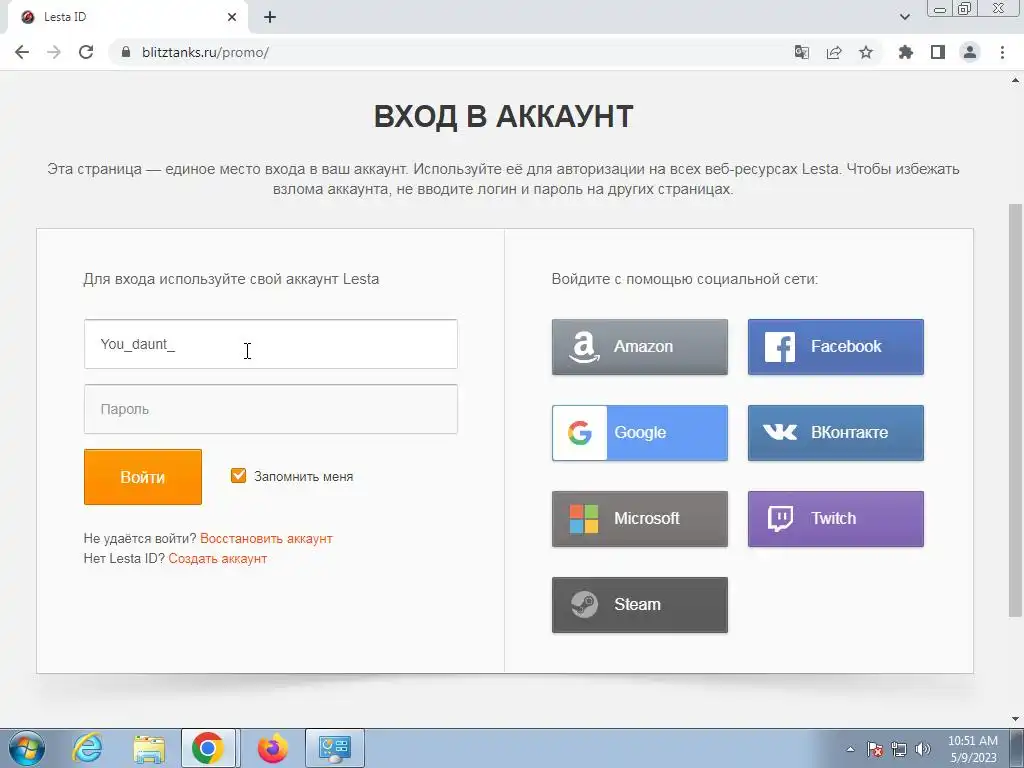Click the login field containing You_daunt_

click(x=270, y=344)
